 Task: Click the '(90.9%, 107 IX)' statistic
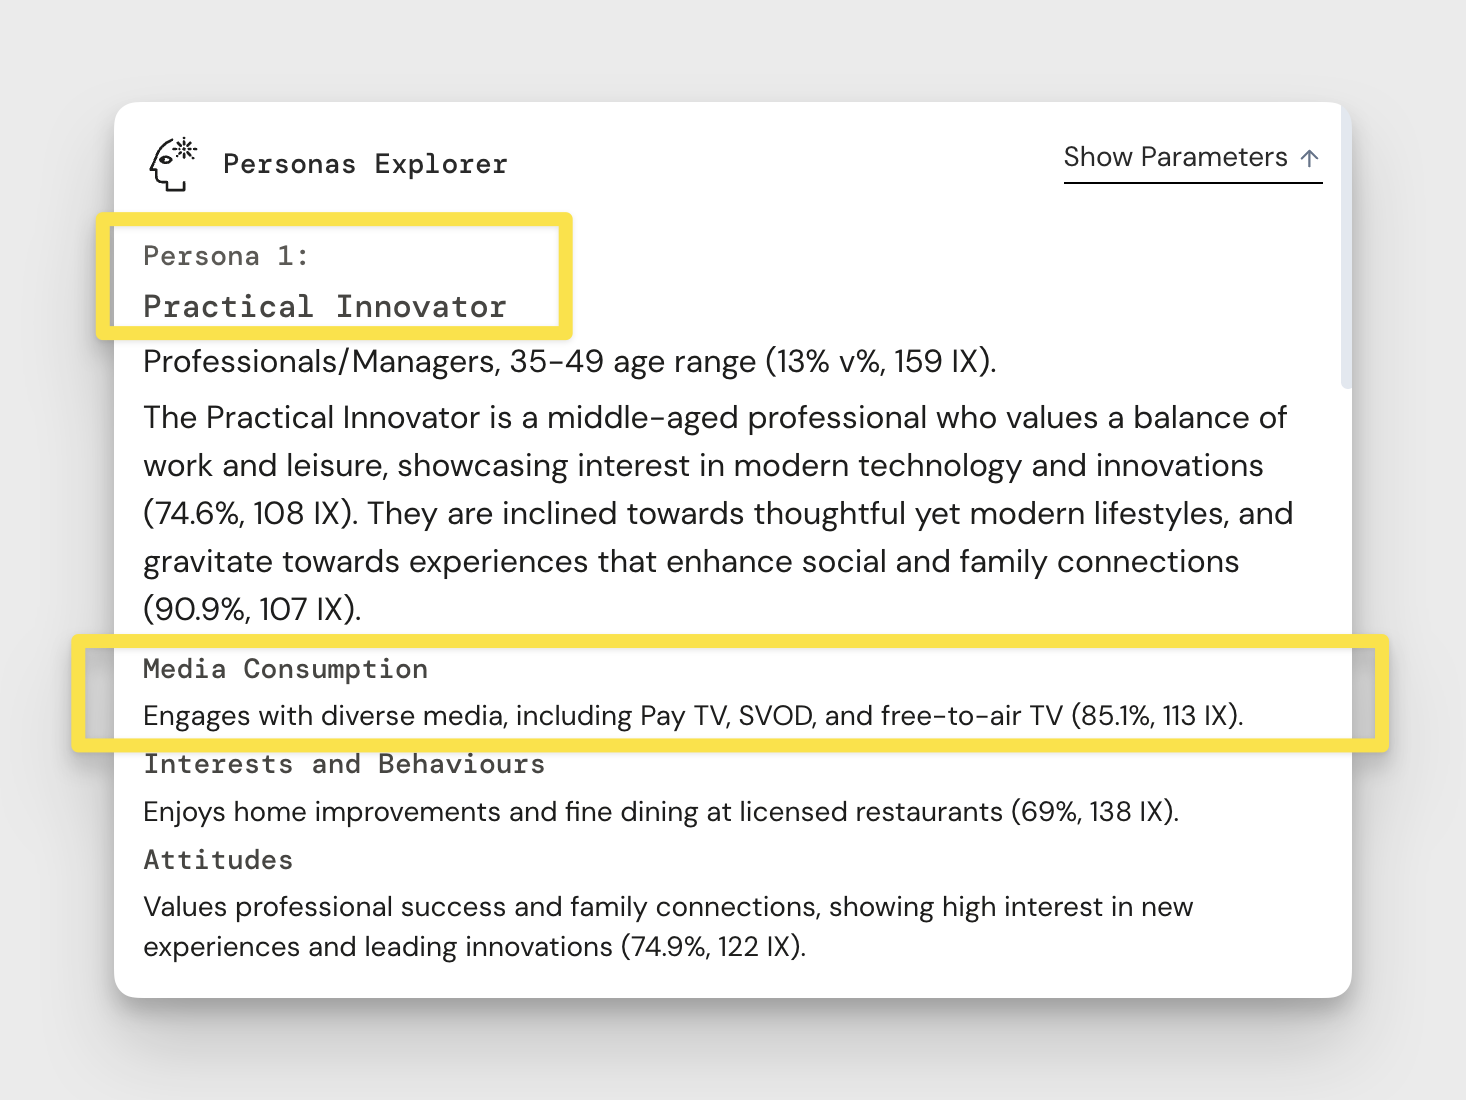coord(252,608)
